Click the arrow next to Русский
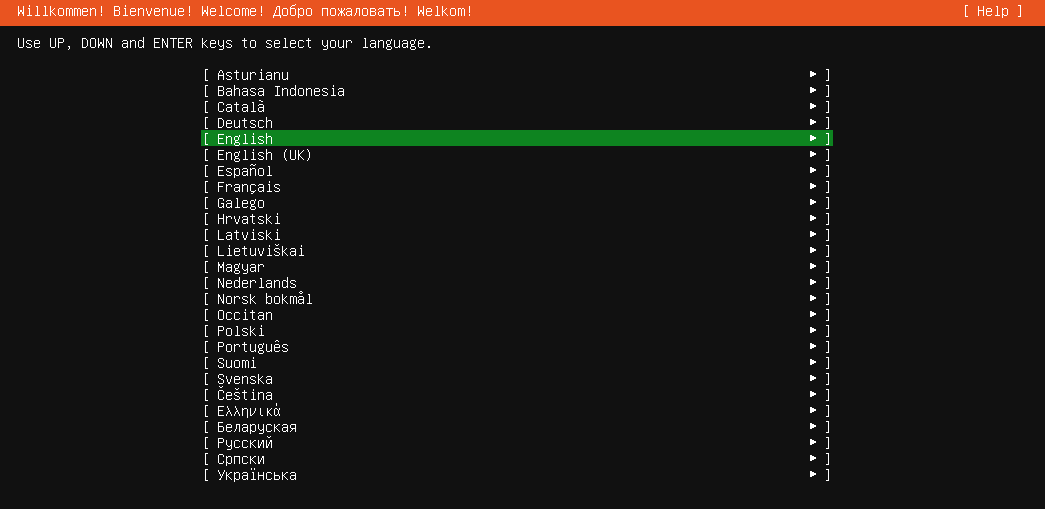 814,443
